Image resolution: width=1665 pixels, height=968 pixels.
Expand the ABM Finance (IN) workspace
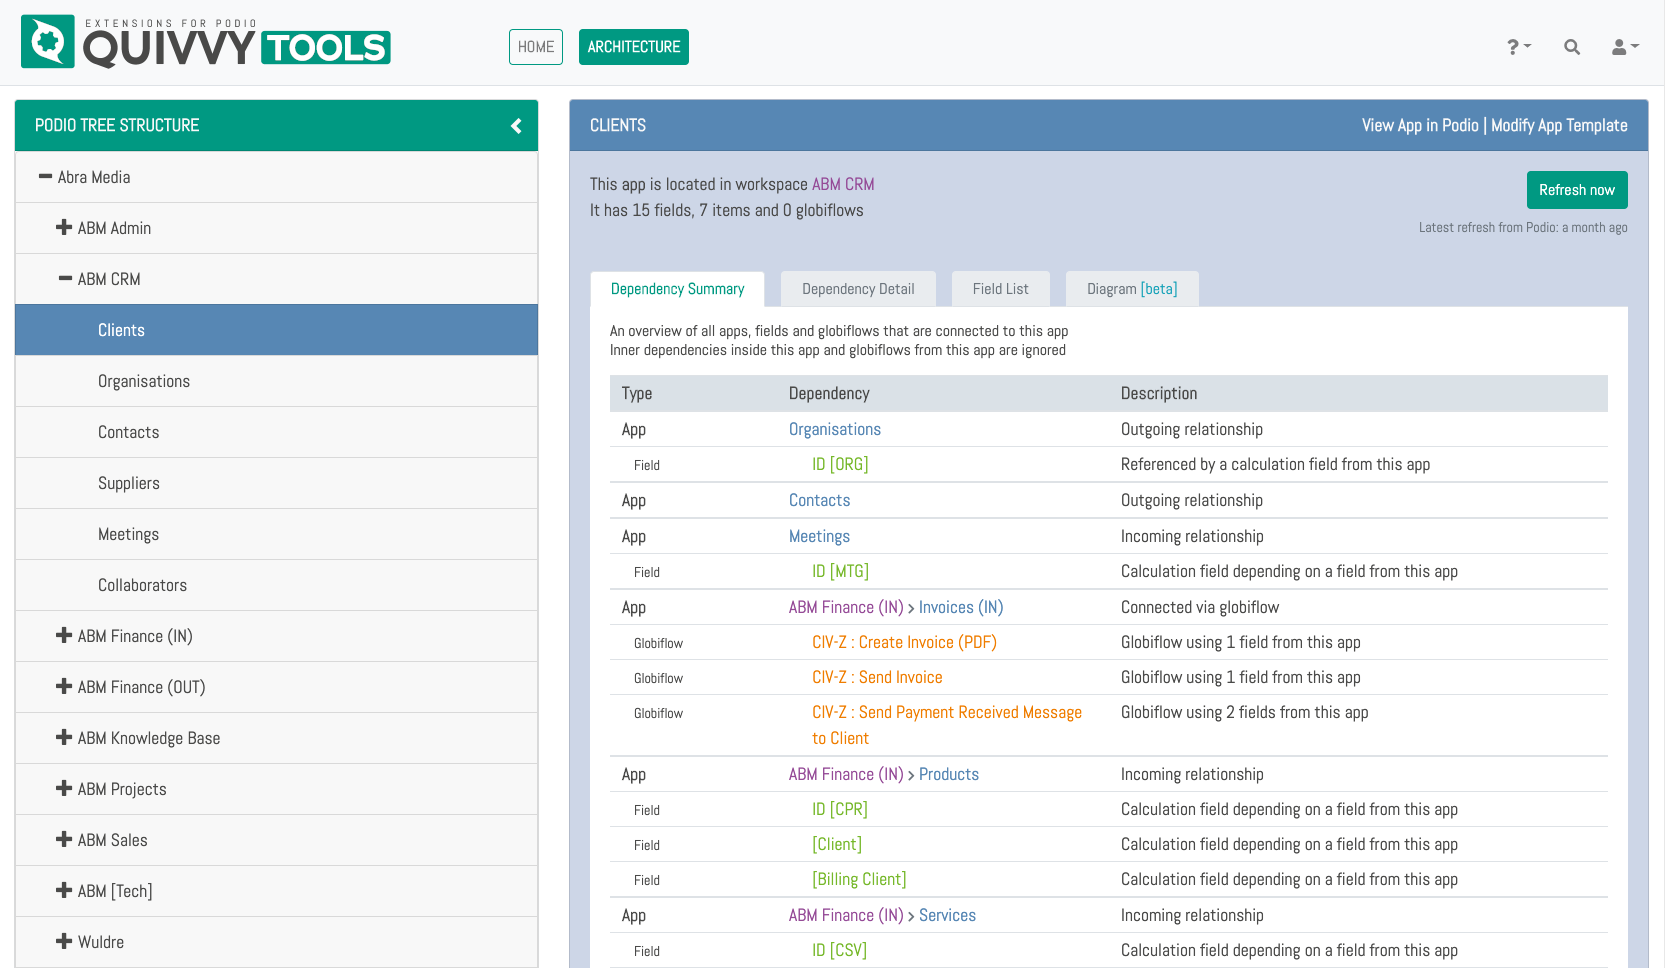pyautogui.click(x=64, y=636)
